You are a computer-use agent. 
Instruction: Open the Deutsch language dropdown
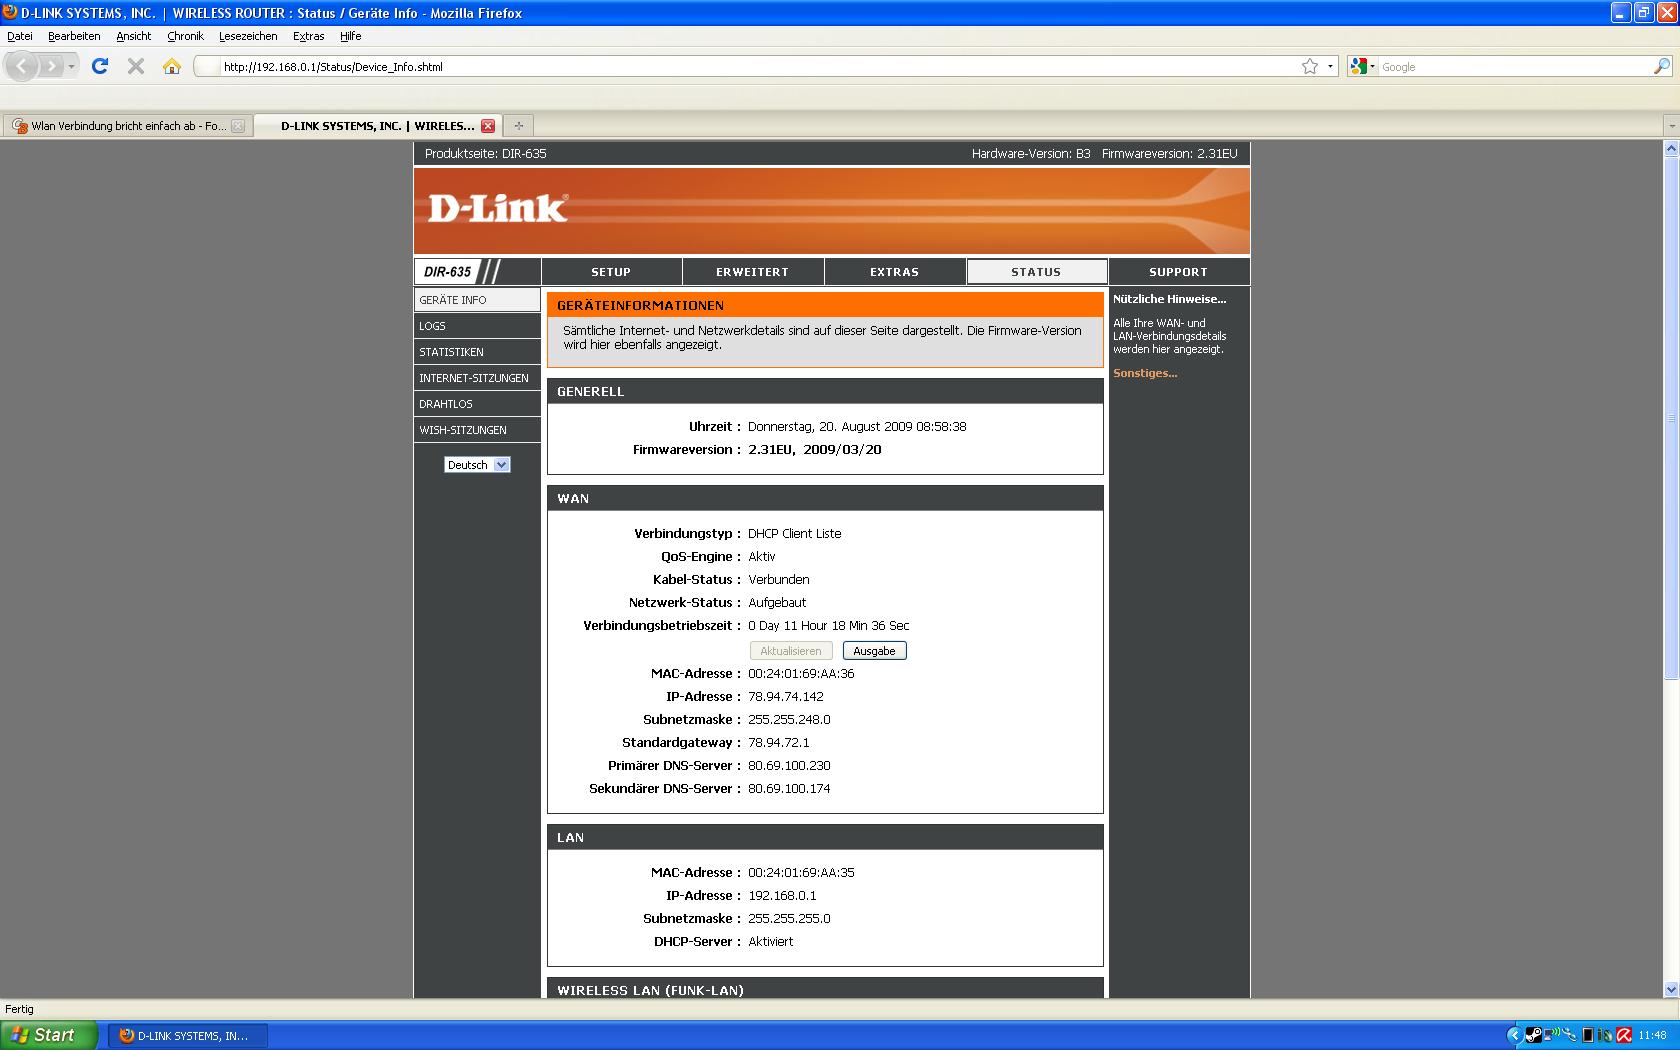[477, 465]
